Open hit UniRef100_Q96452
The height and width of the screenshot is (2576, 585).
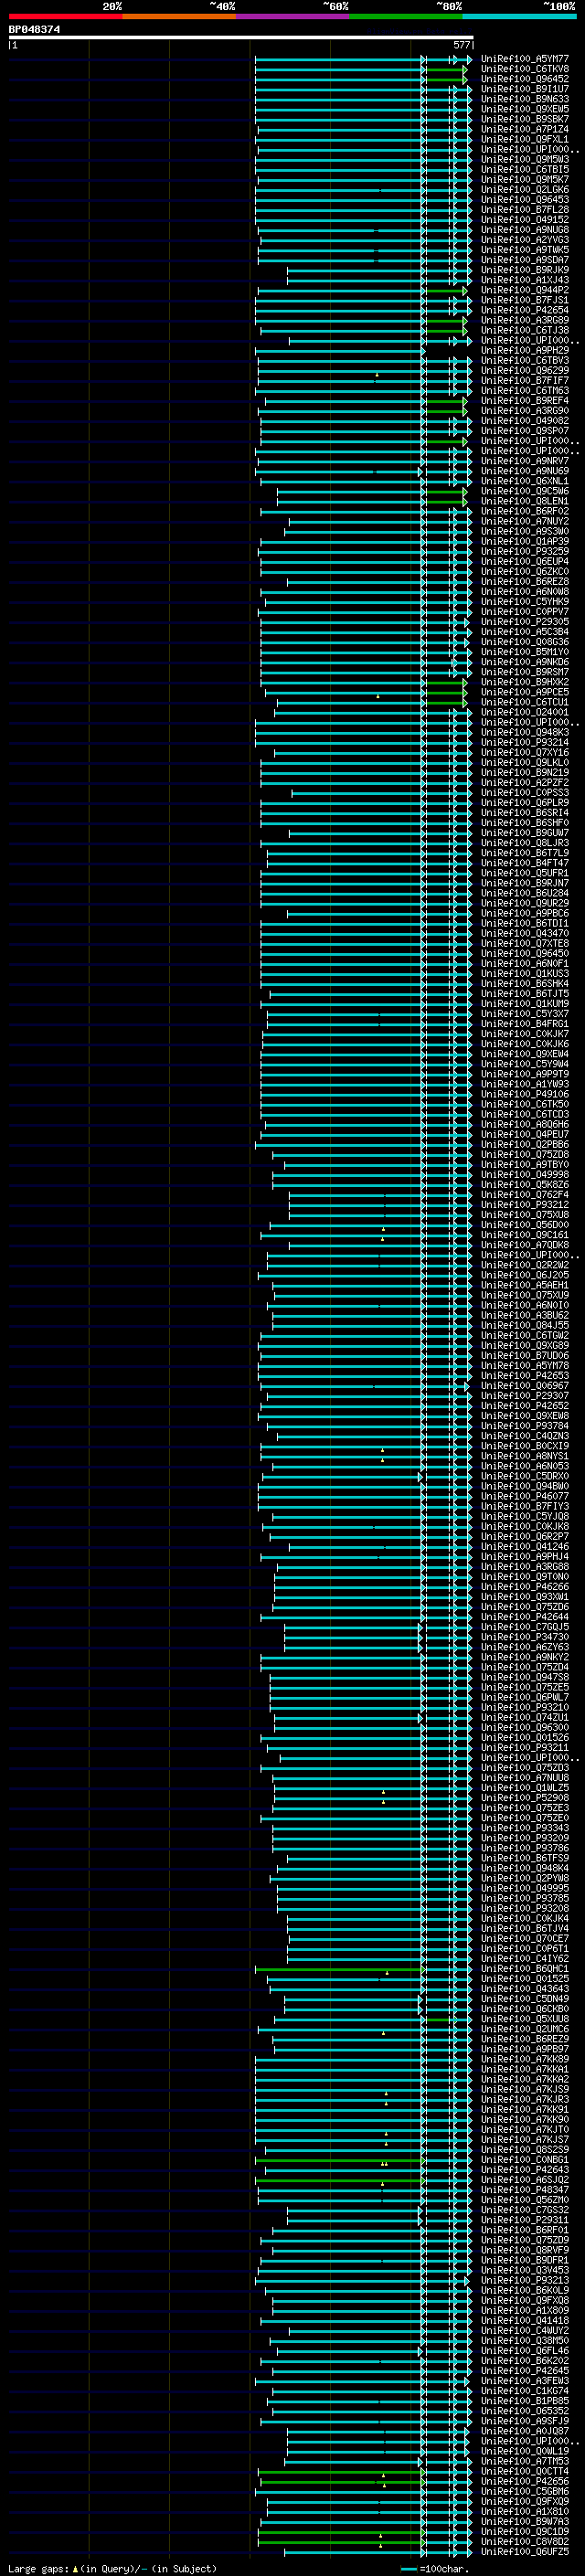pyautogui.click(x=525, y=79)
